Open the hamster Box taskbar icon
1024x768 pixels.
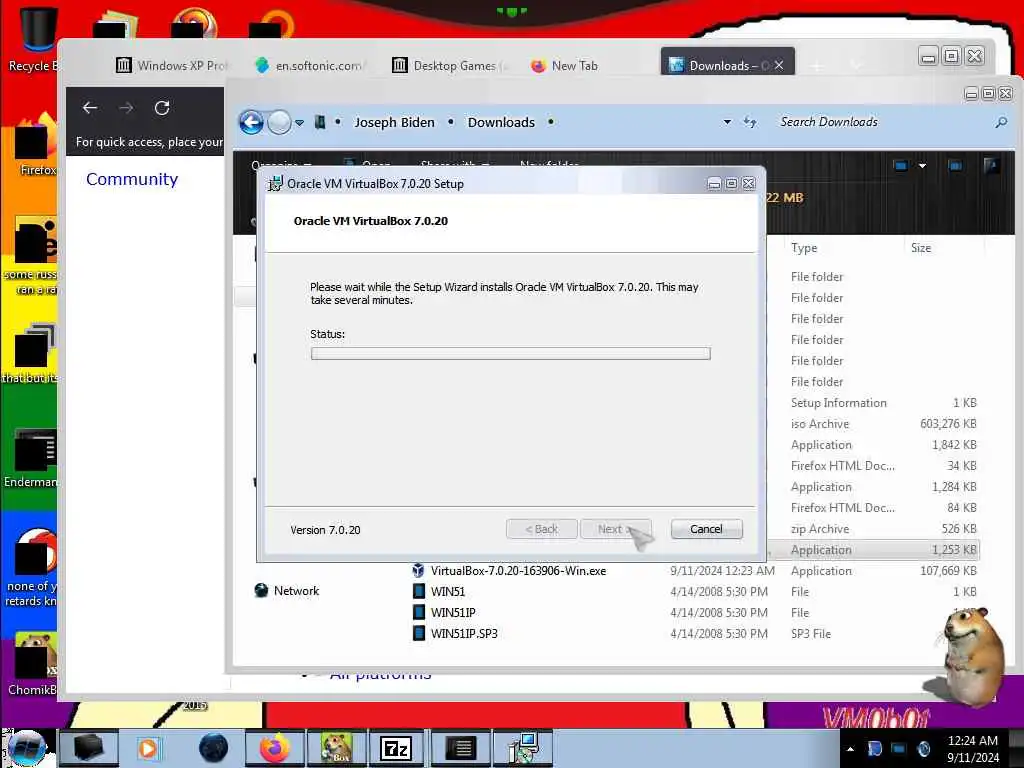pos(337,748)
